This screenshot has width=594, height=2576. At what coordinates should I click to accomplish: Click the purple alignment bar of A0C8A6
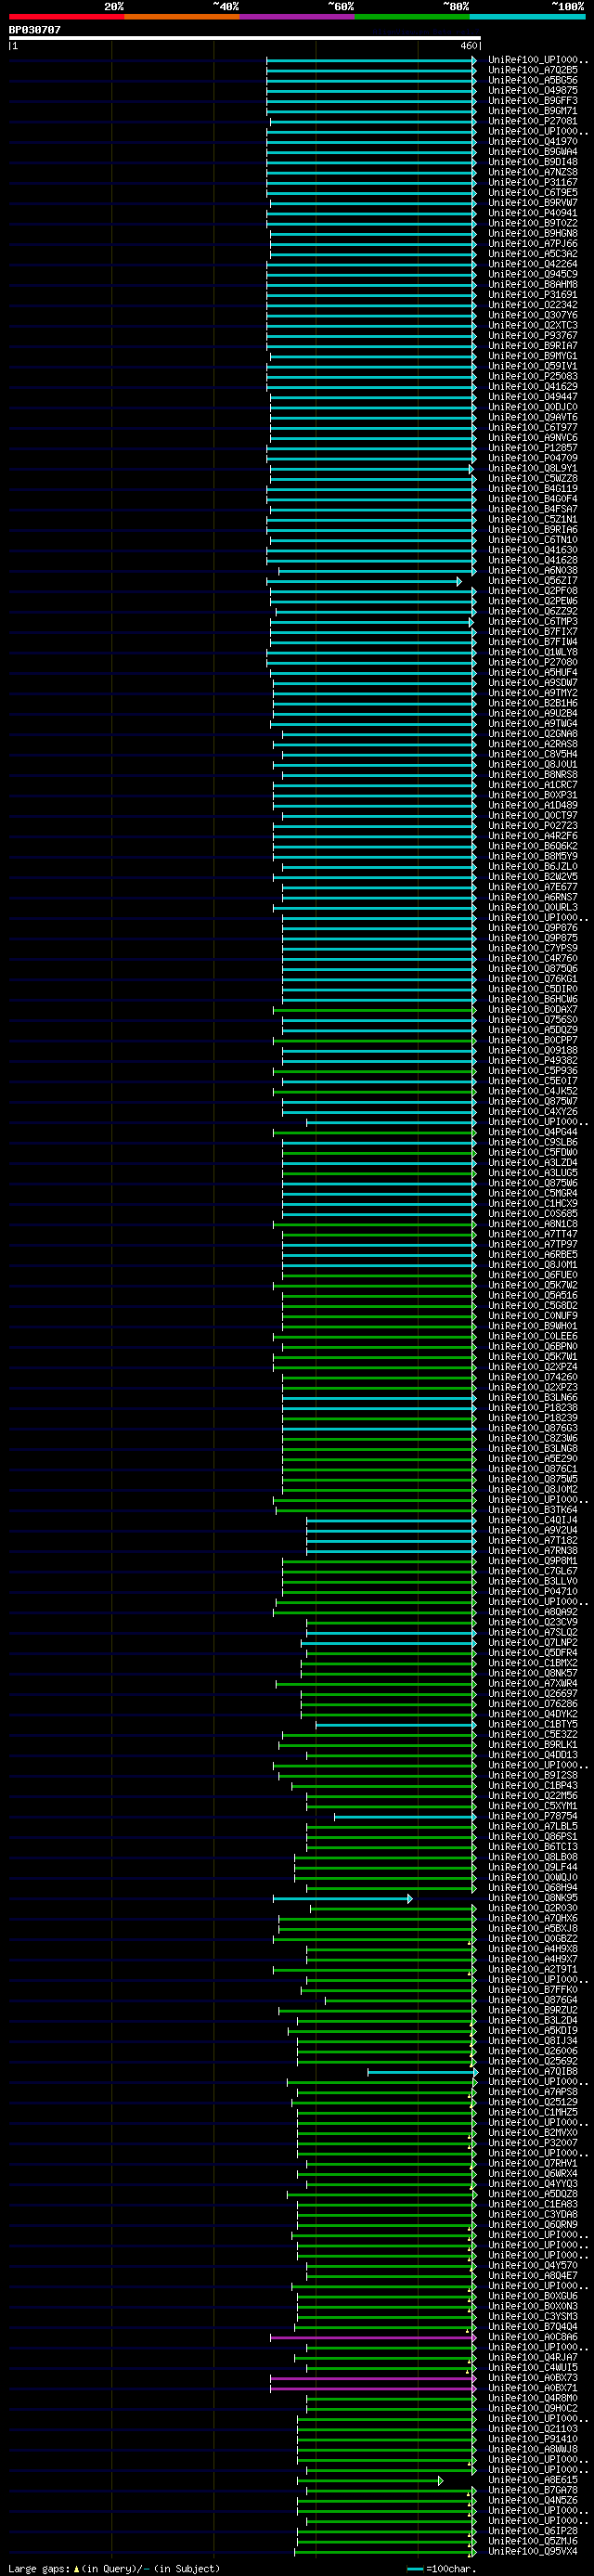[373, 2337]
